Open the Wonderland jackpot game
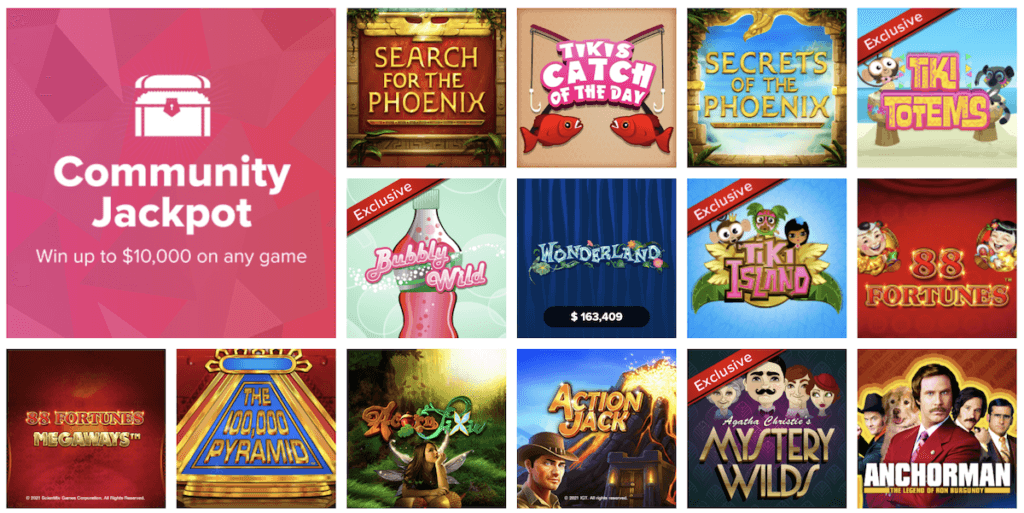 (x=596, y=258)
